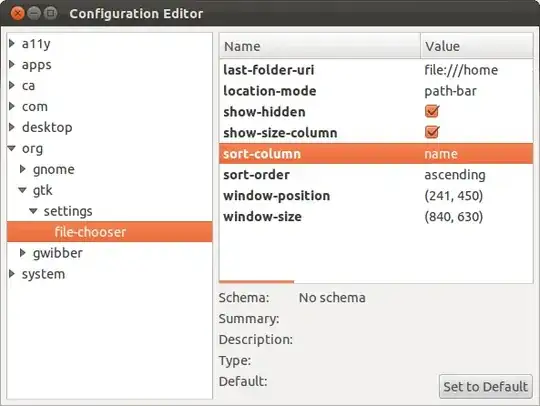
Task: Select the window-size key
Action: [262, 217]
